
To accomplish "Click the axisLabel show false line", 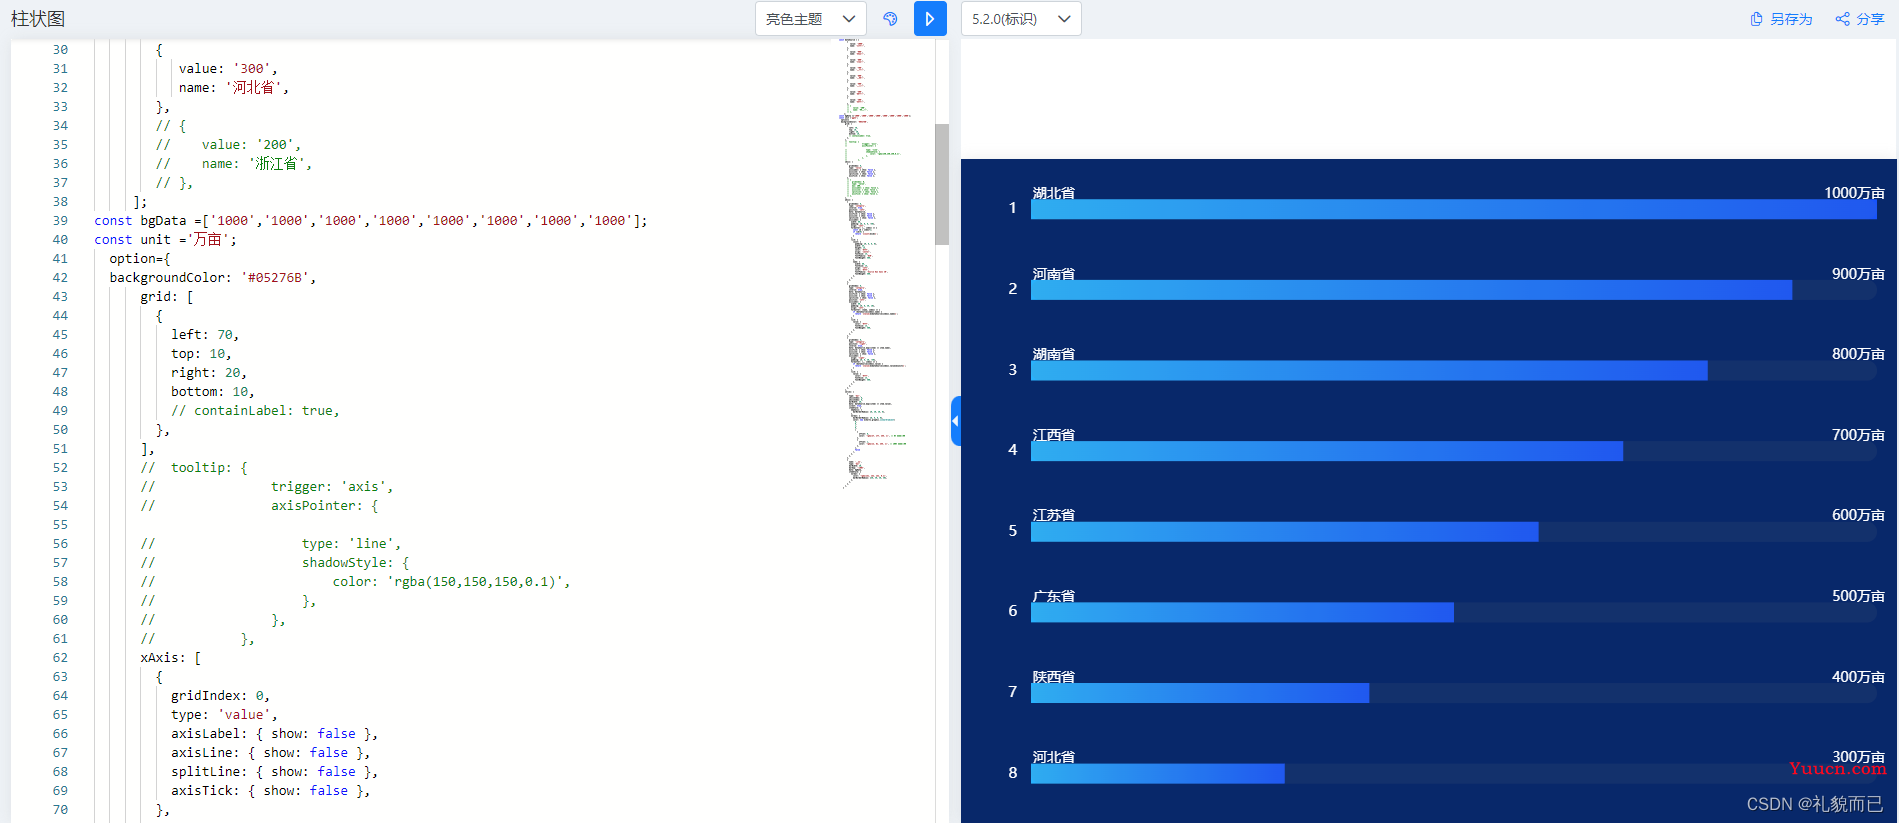I will [275, 734].
